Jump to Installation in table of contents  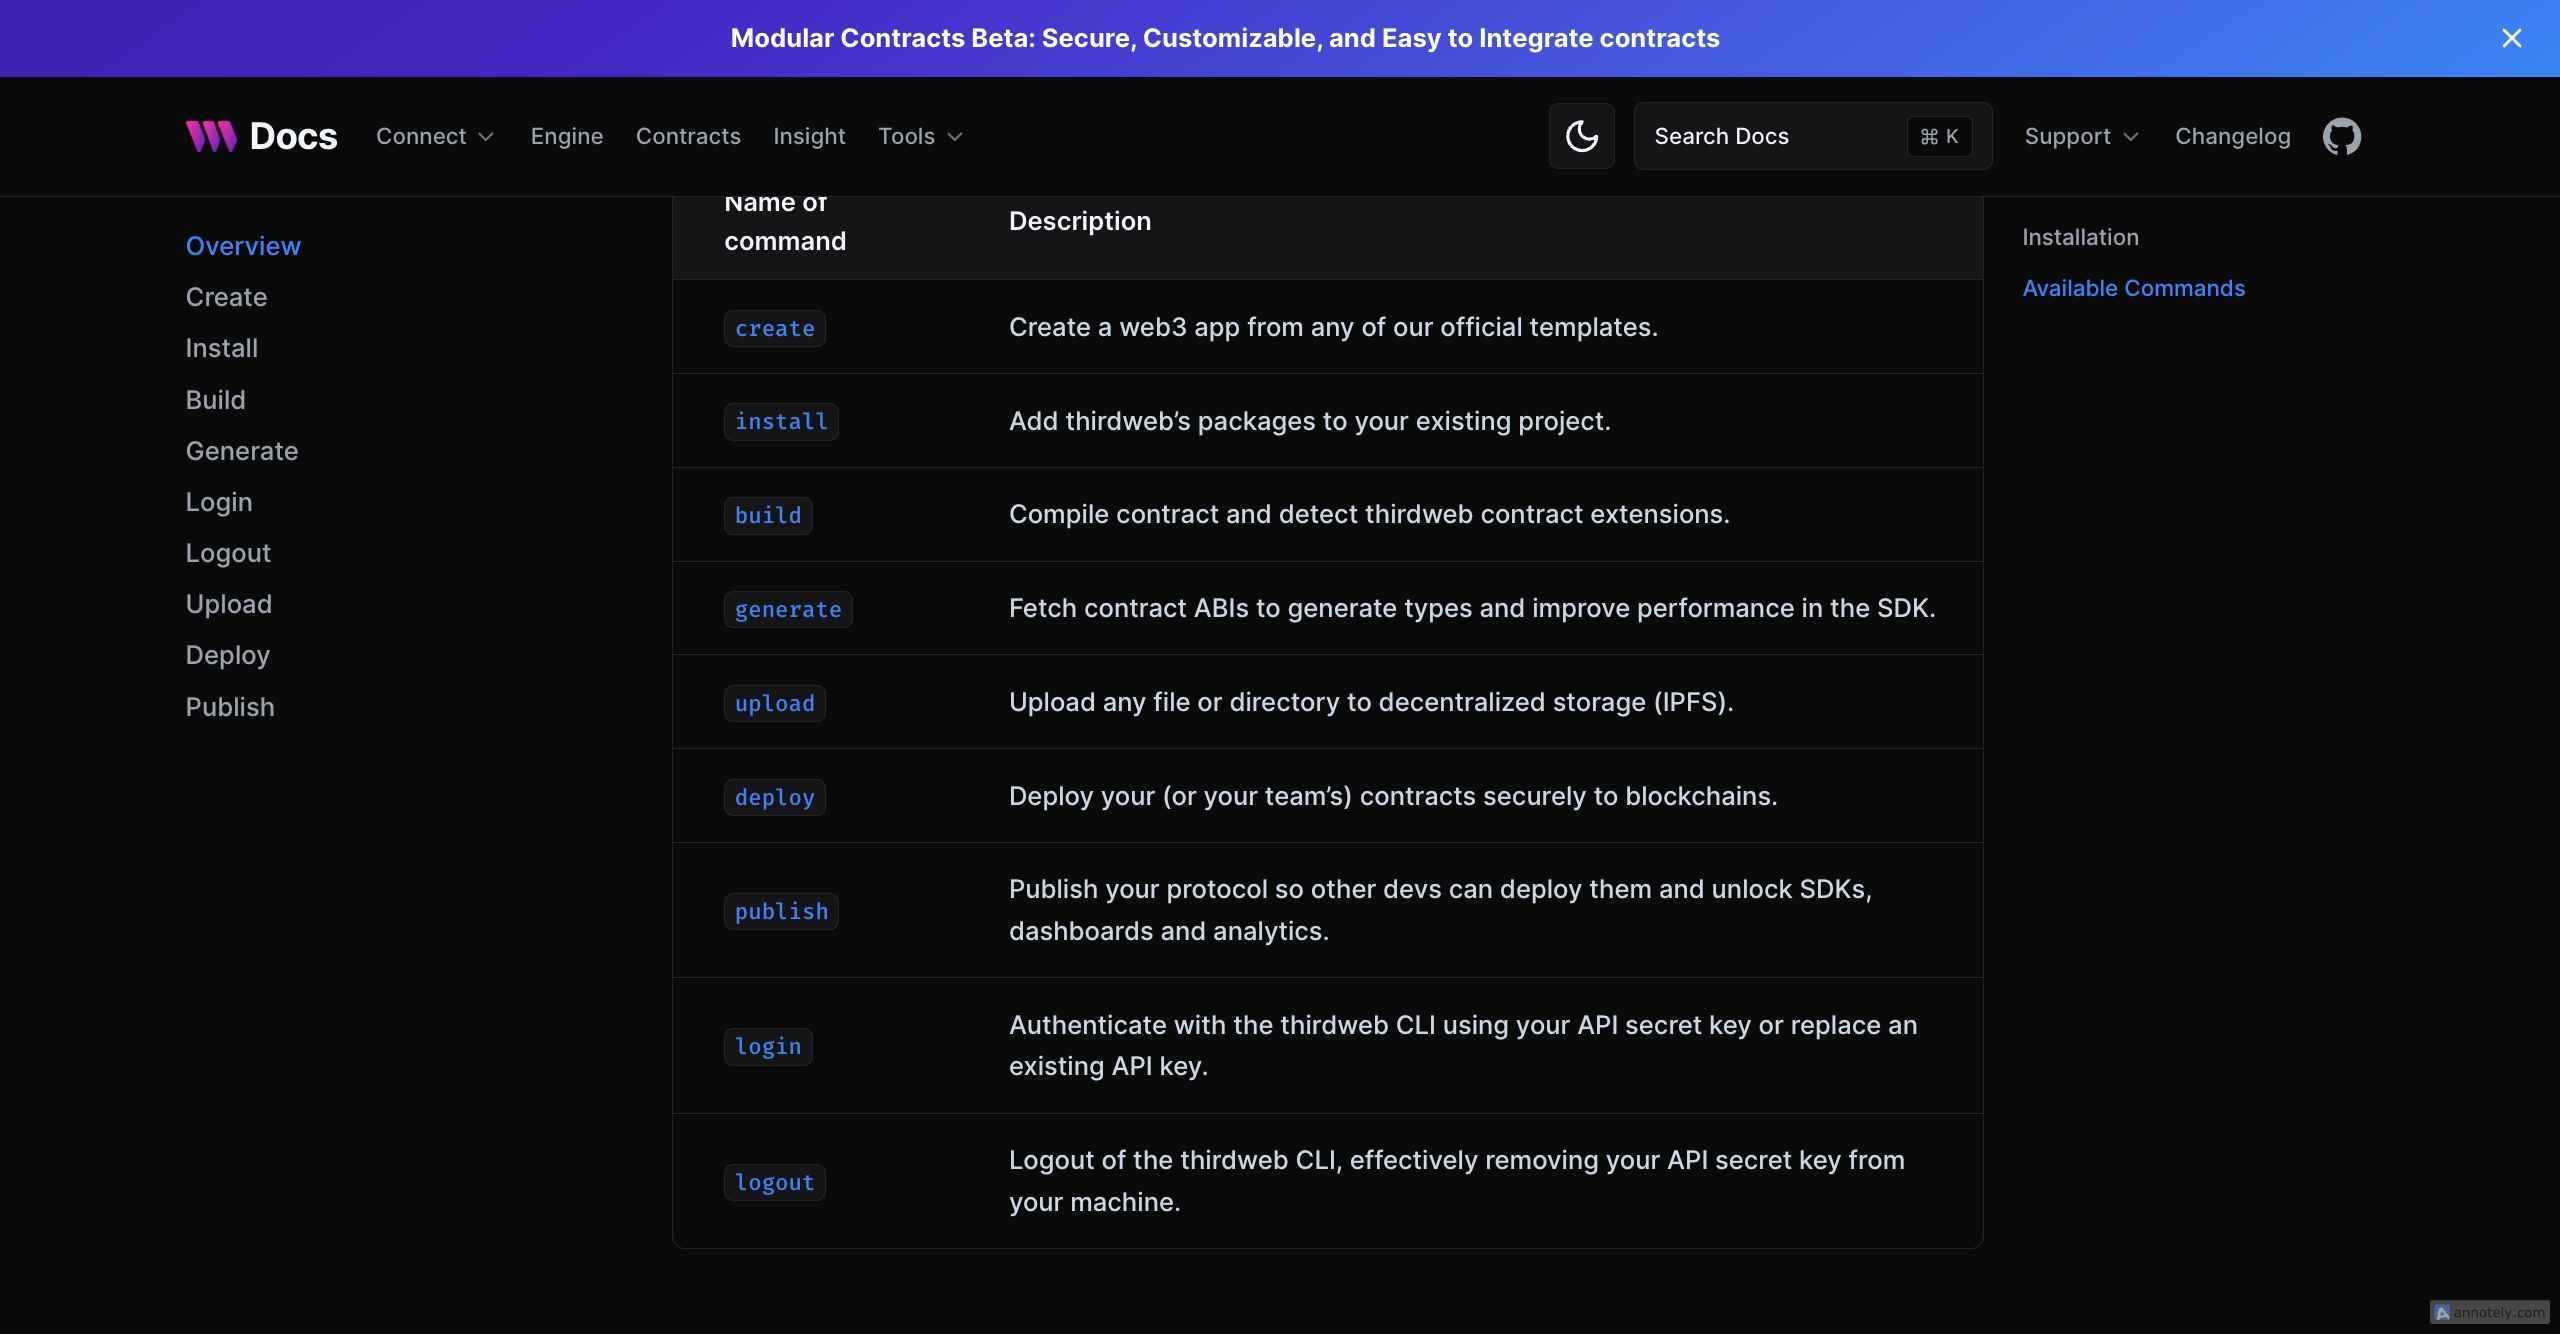pyautogui.click(x=2080, y=237)
